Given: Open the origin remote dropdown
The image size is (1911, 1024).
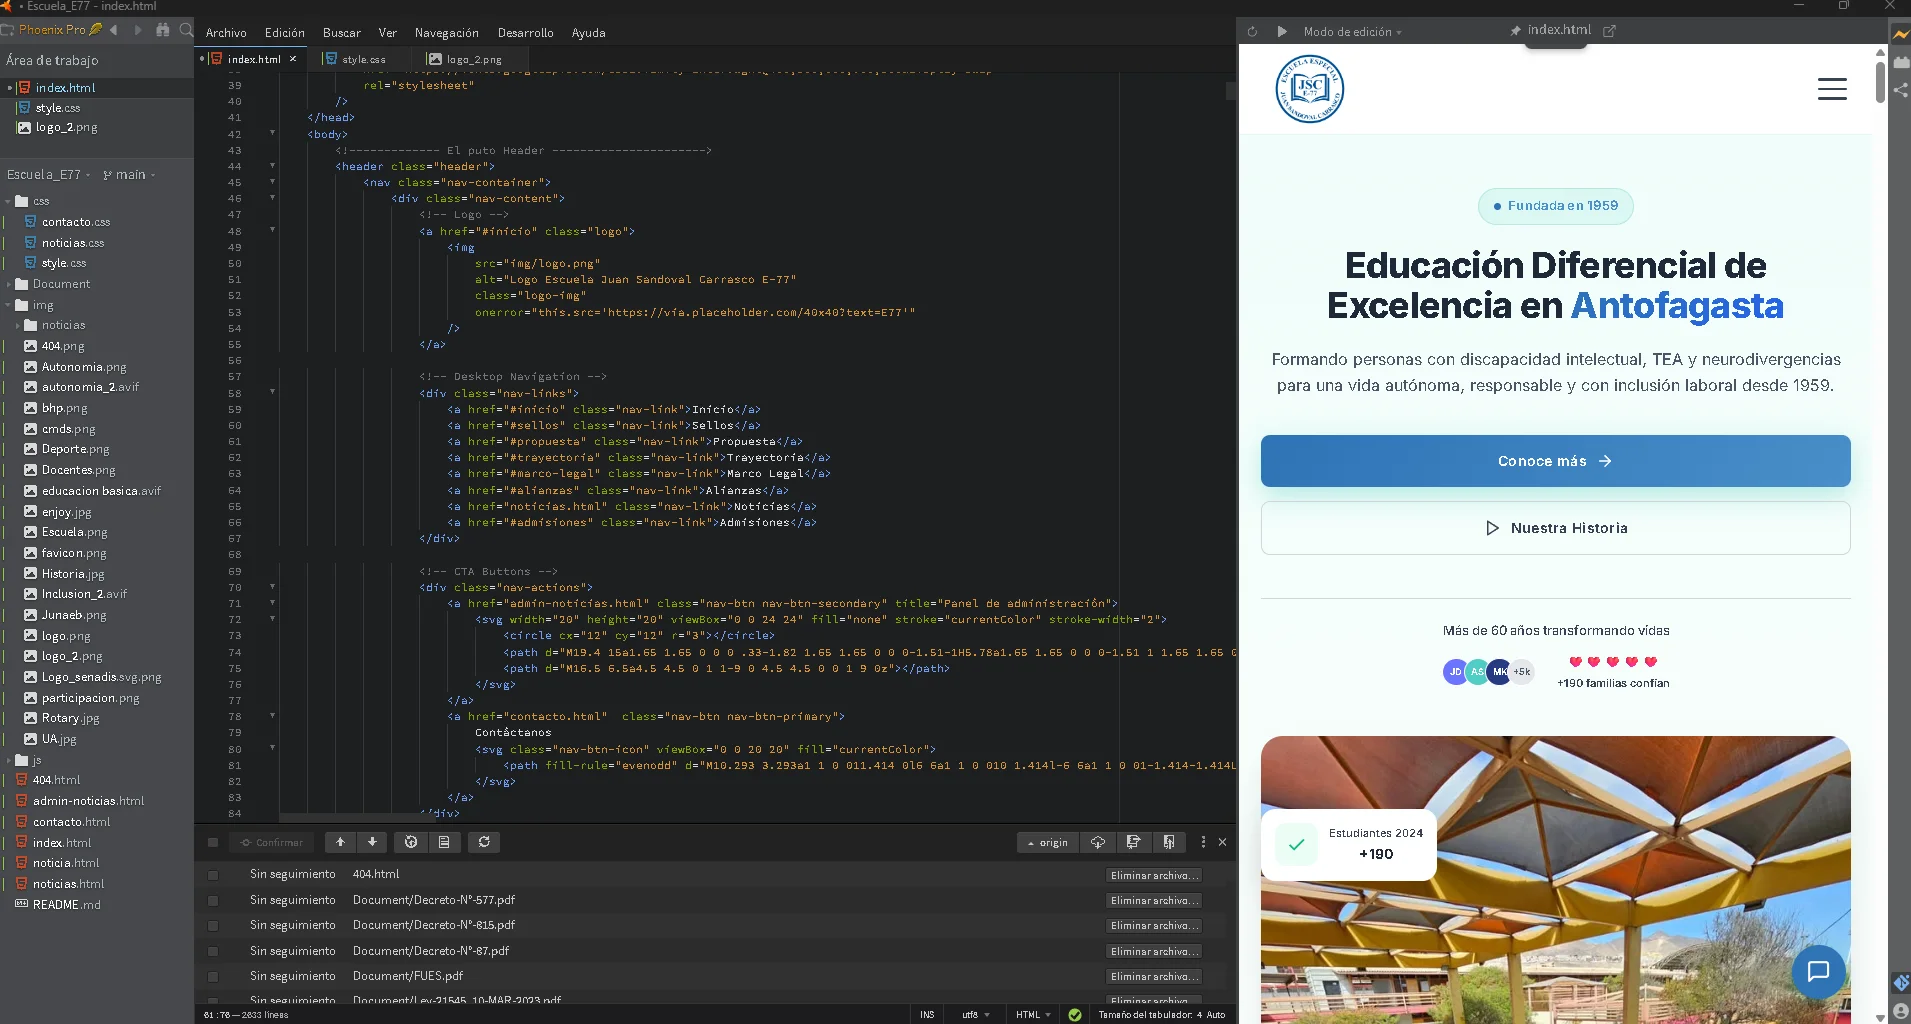Looking at the screenshot, I should 1048,842.
